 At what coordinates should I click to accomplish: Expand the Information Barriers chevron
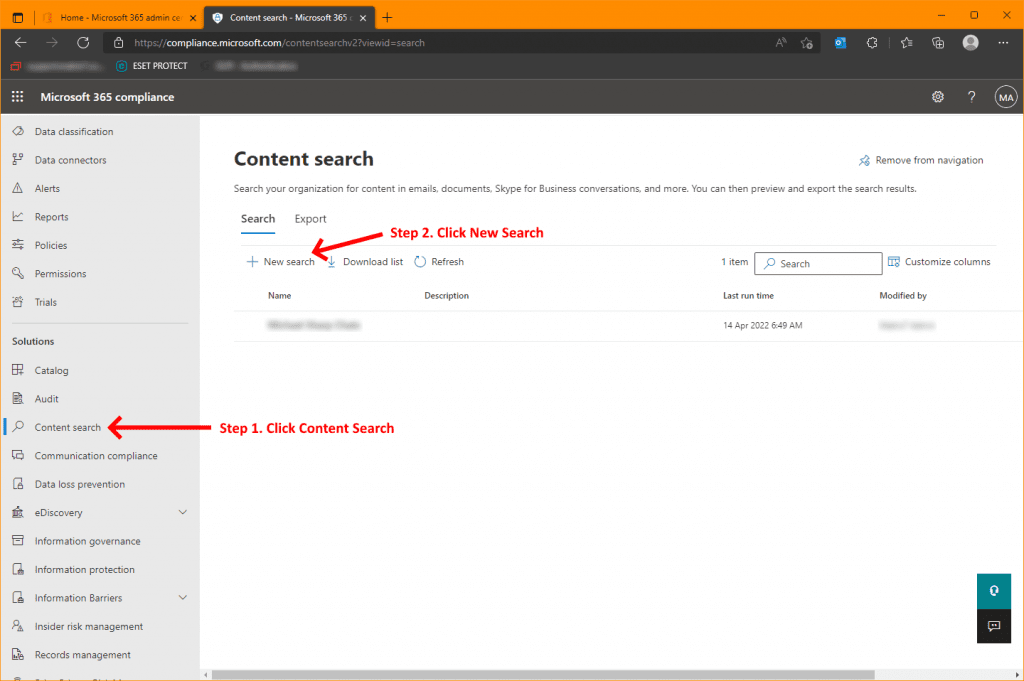click(182, 598)
